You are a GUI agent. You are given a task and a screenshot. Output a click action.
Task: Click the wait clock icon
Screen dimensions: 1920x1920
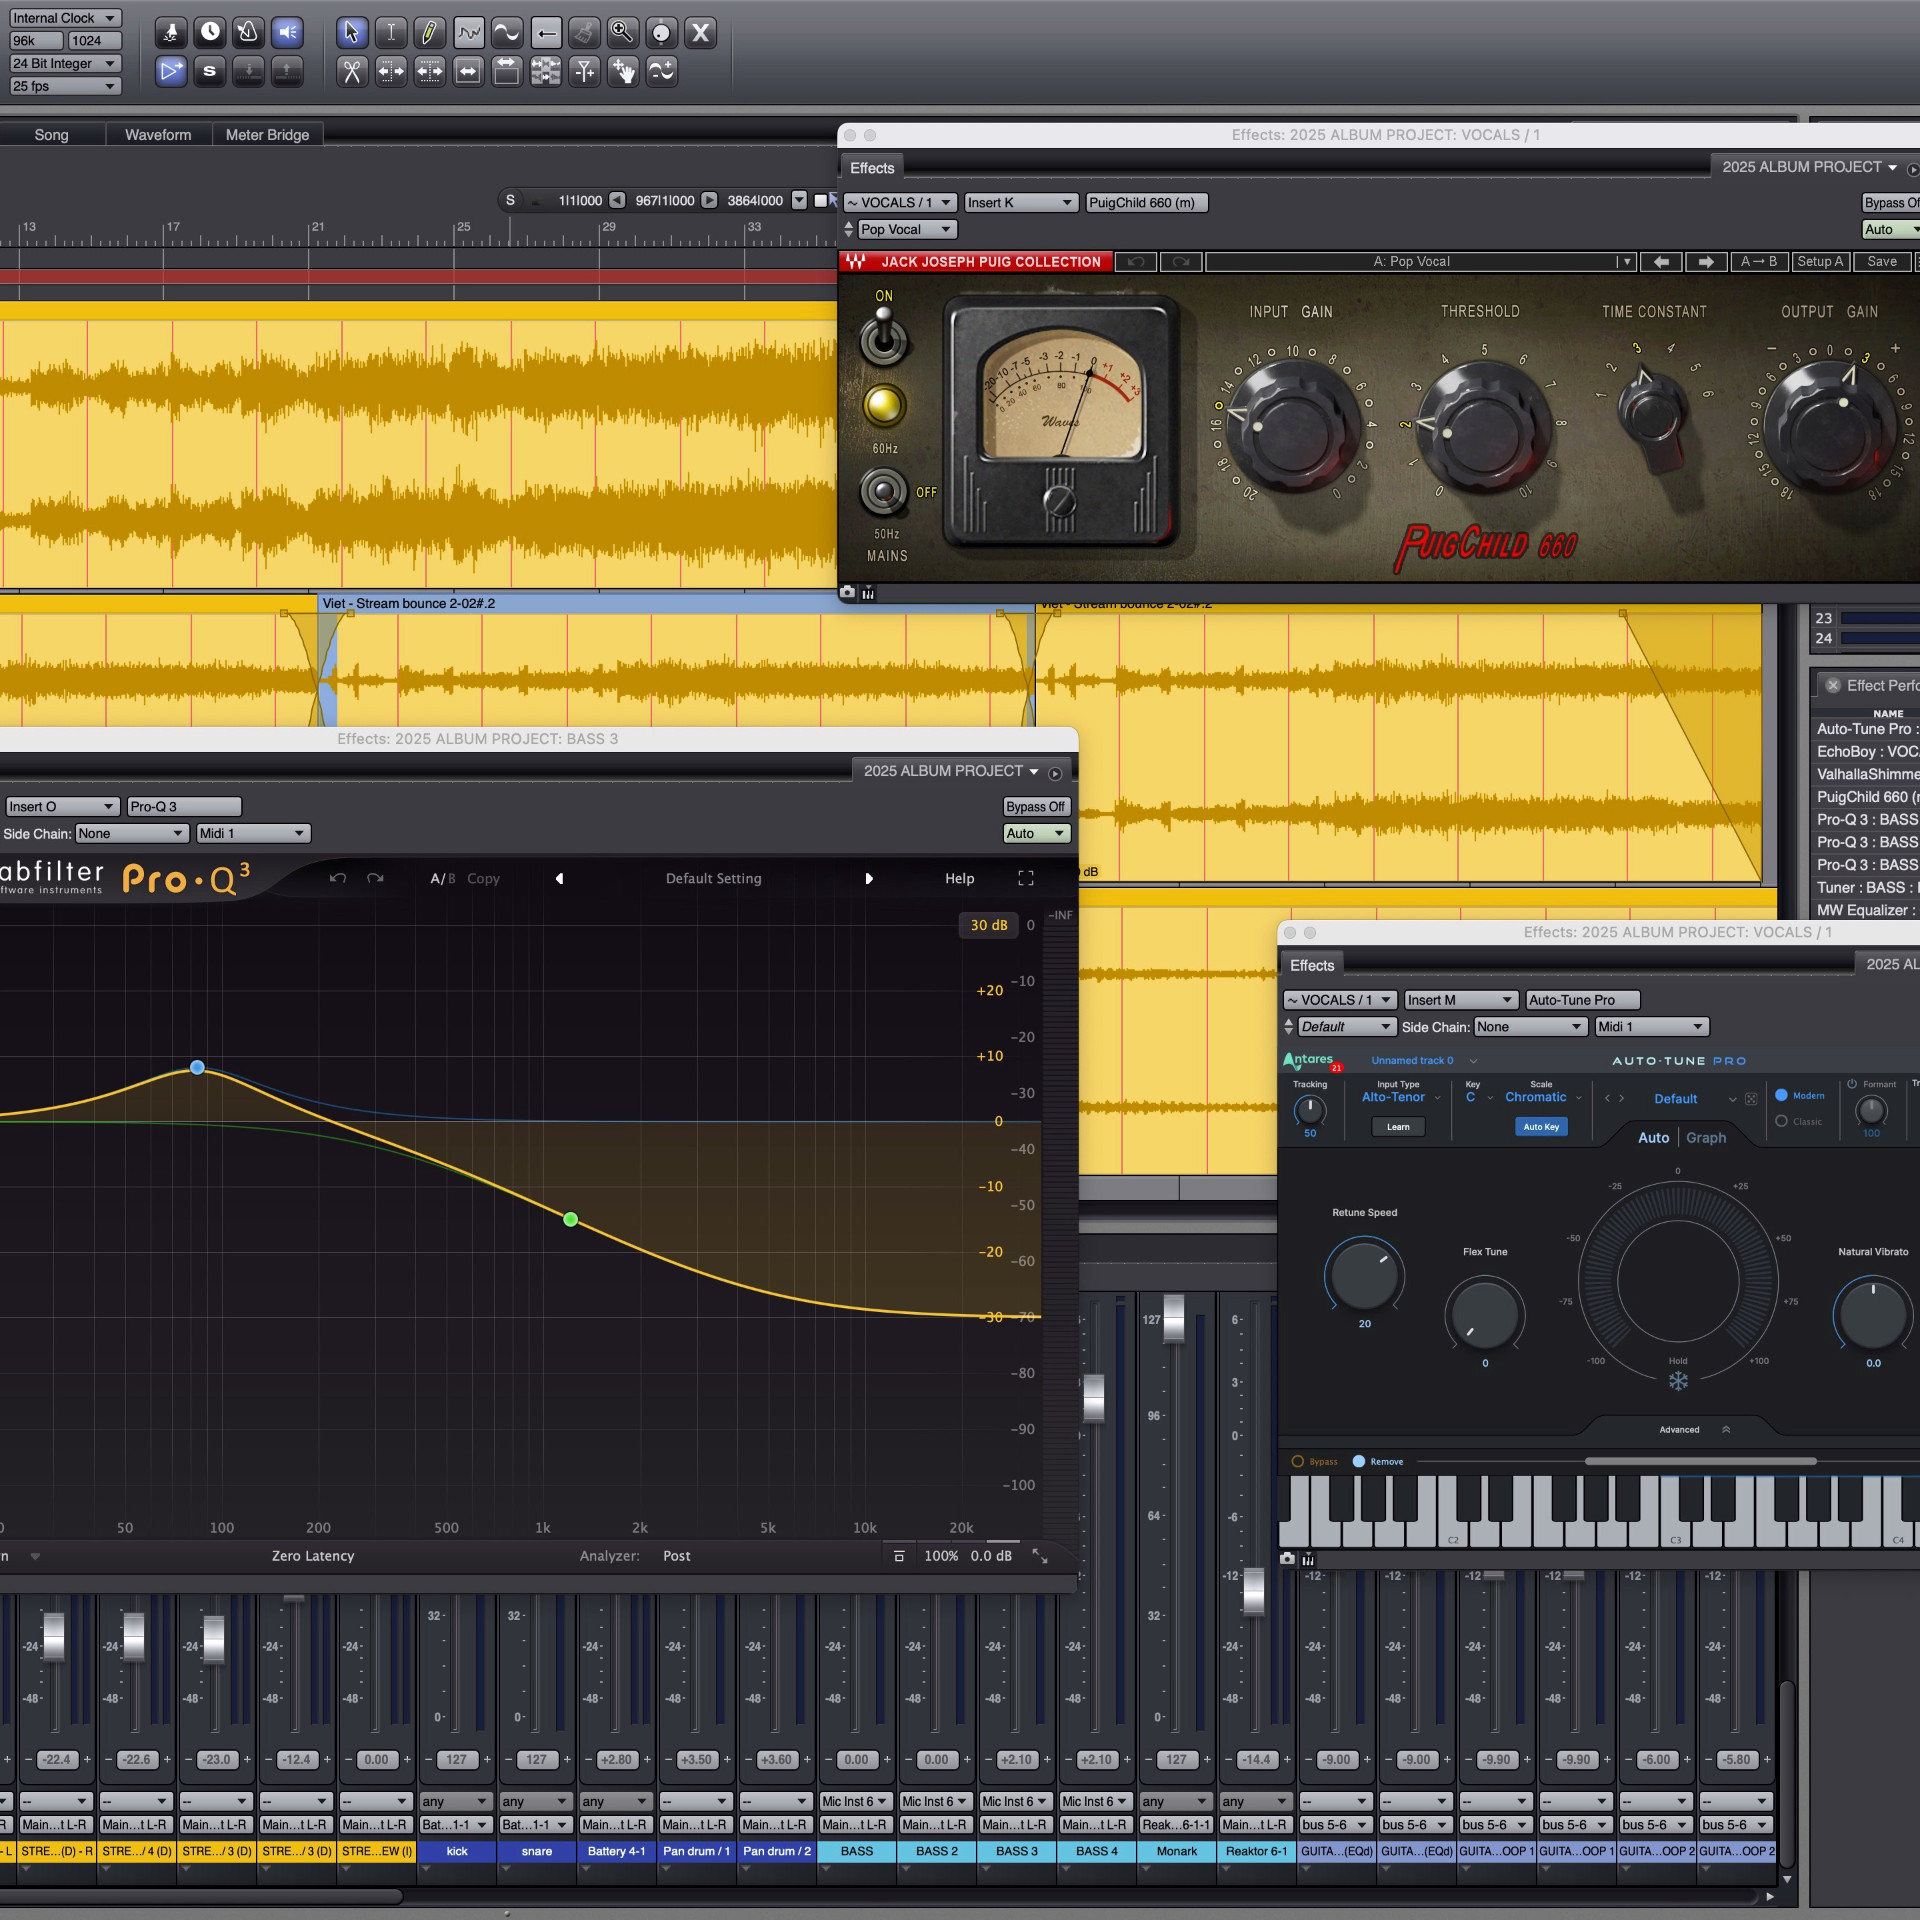210,33
